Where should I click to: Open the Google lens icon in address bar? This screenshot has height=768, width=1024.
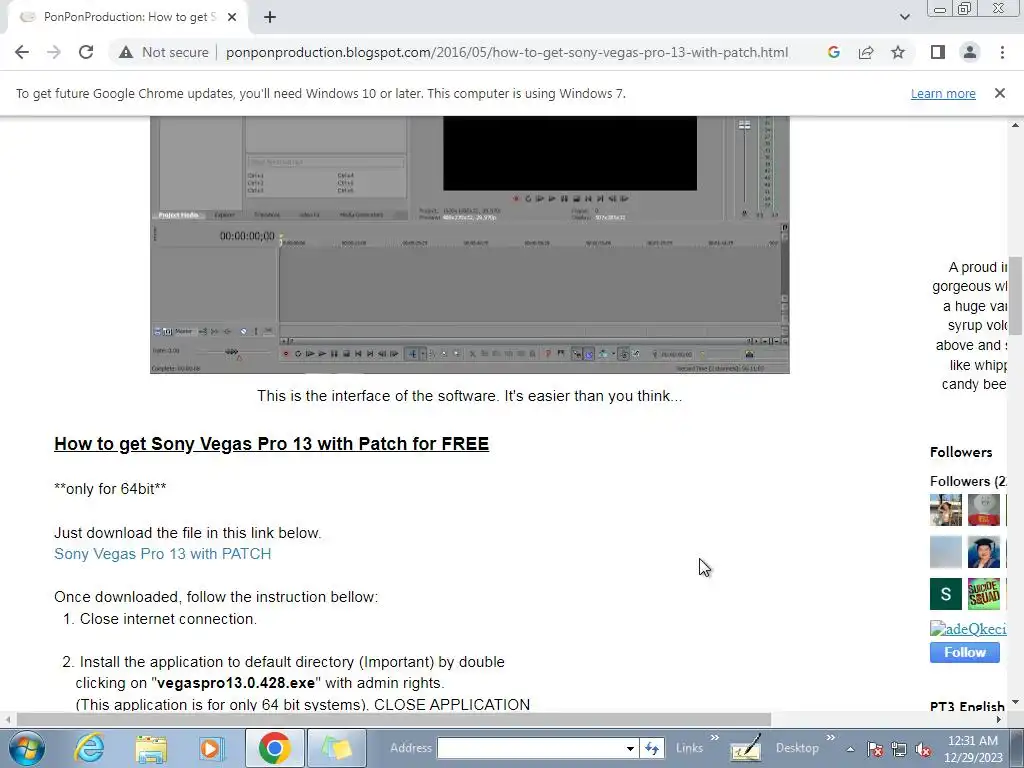pos(833,52)
